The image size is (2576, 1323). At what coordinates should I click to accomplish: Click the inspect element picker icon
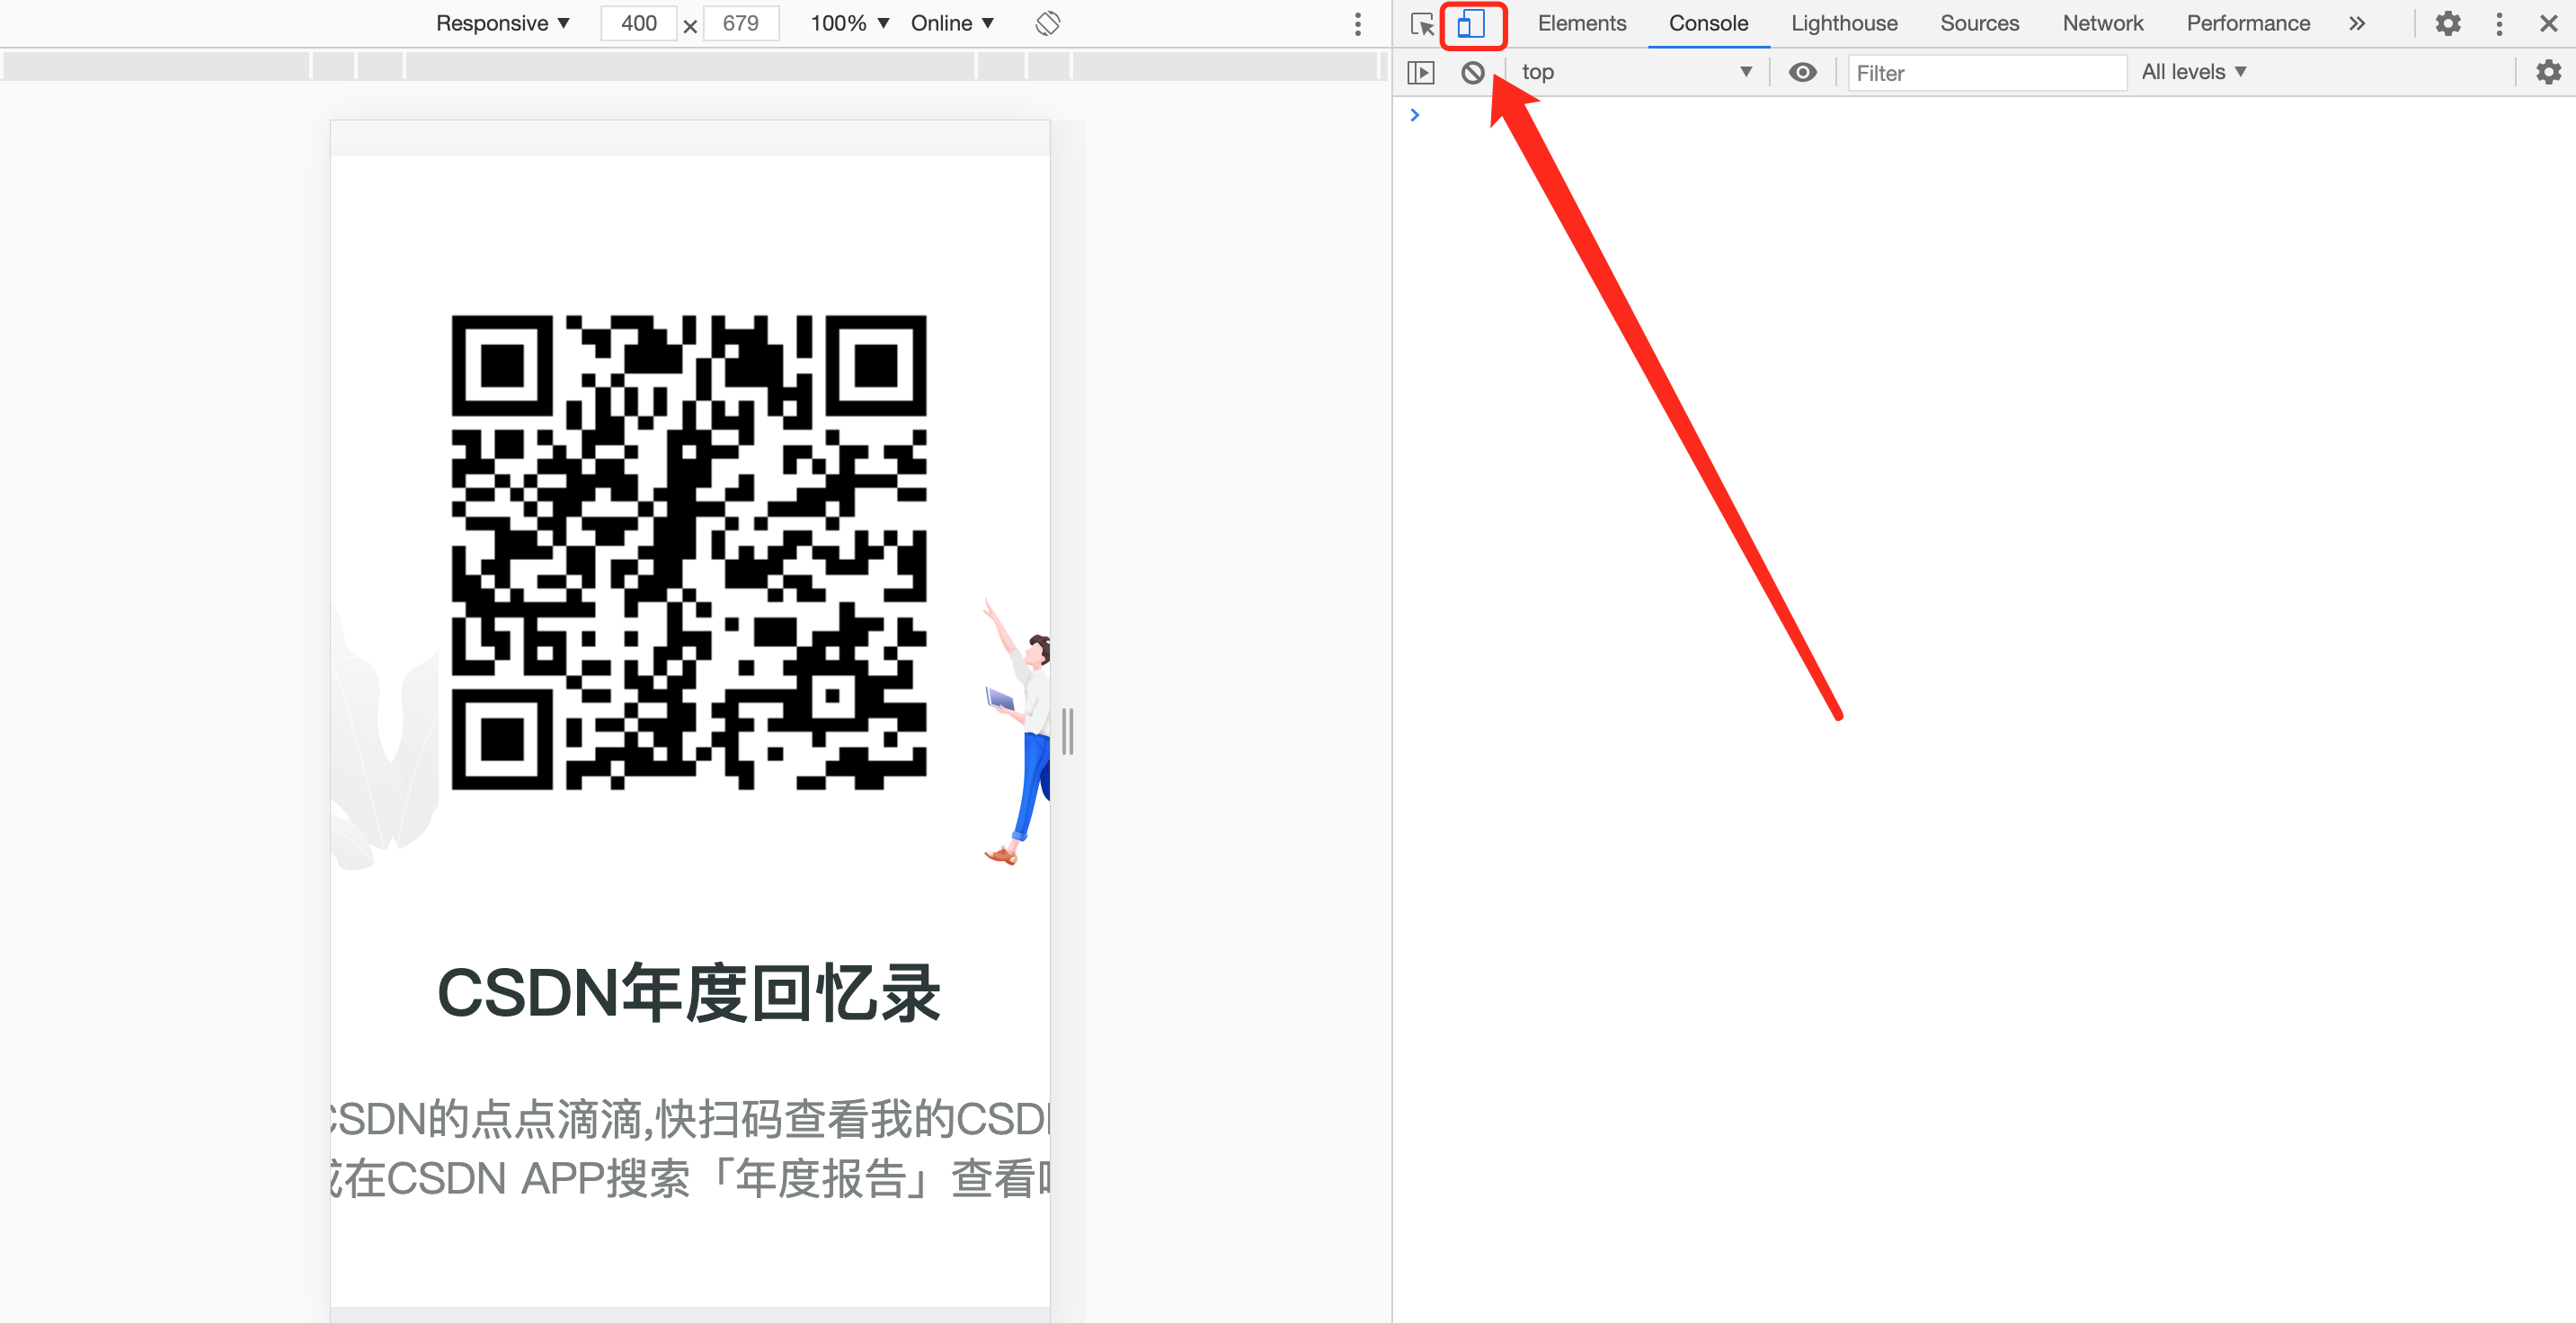1421,24
